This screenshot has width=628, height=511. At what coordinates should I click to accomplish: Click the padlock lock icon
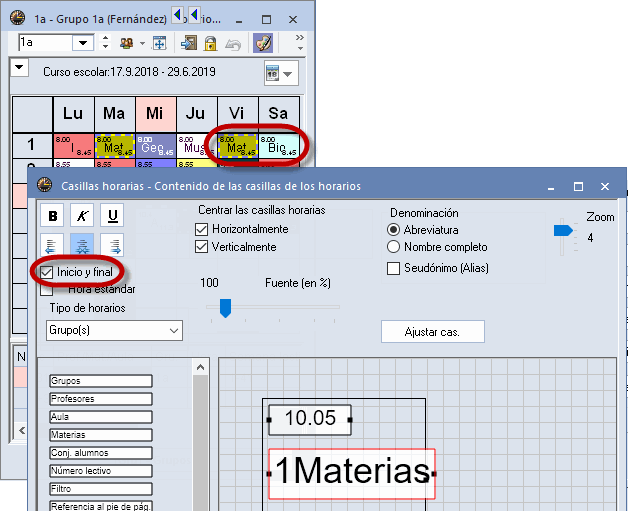pyautogui.click(x=210, y=43)
